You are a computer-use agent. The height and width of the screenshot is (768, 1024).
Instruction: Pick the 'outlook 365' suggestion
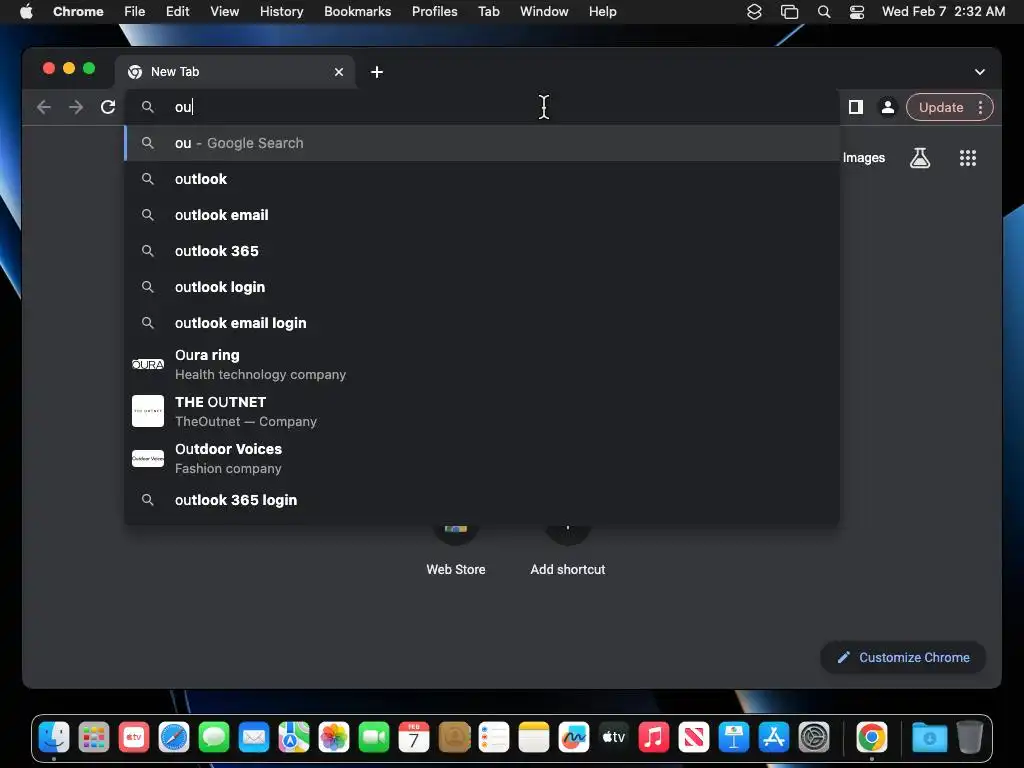pos(482,251)
